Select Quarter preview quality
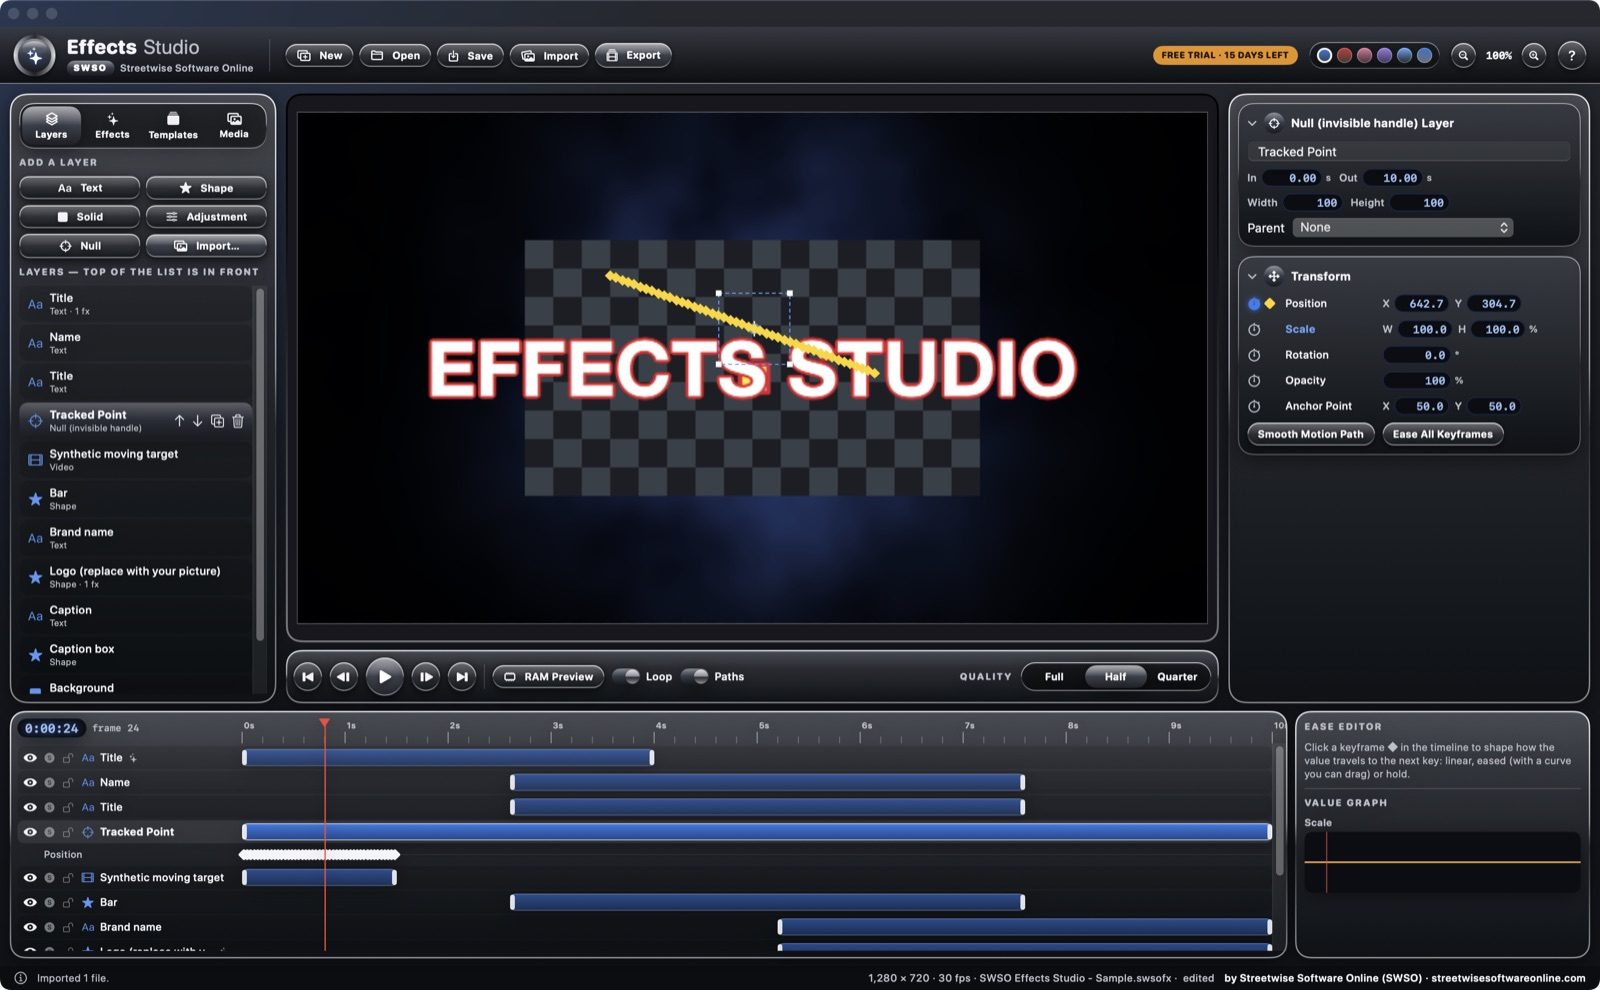Viewport: 1600px width, 990px height. tap(1177, 677)
